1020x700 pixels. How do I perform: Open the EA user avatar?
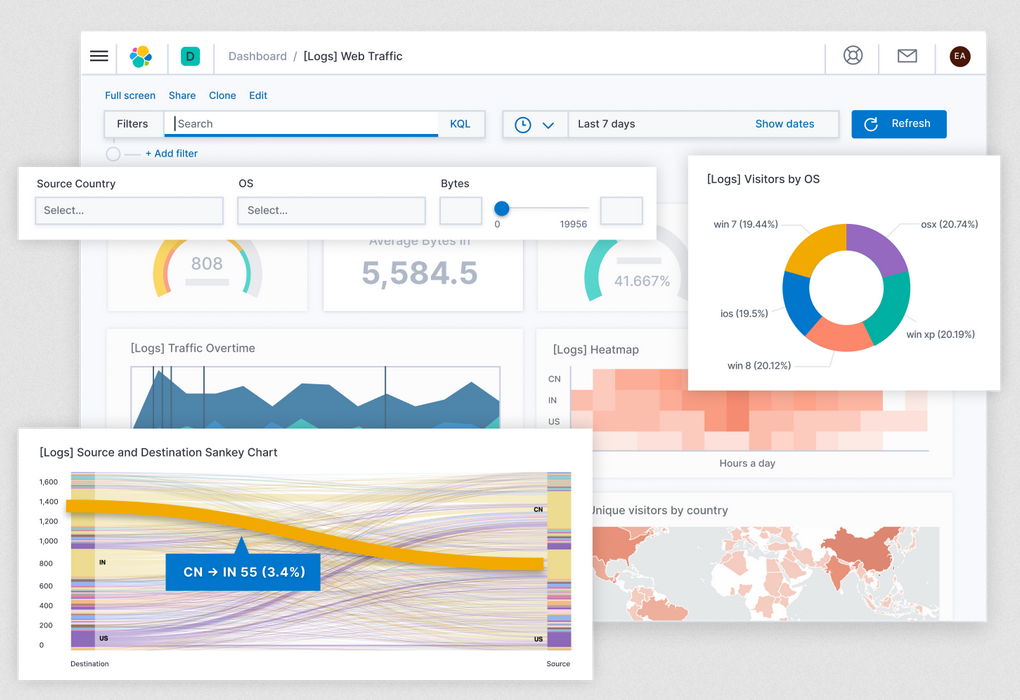pos(960,57)
